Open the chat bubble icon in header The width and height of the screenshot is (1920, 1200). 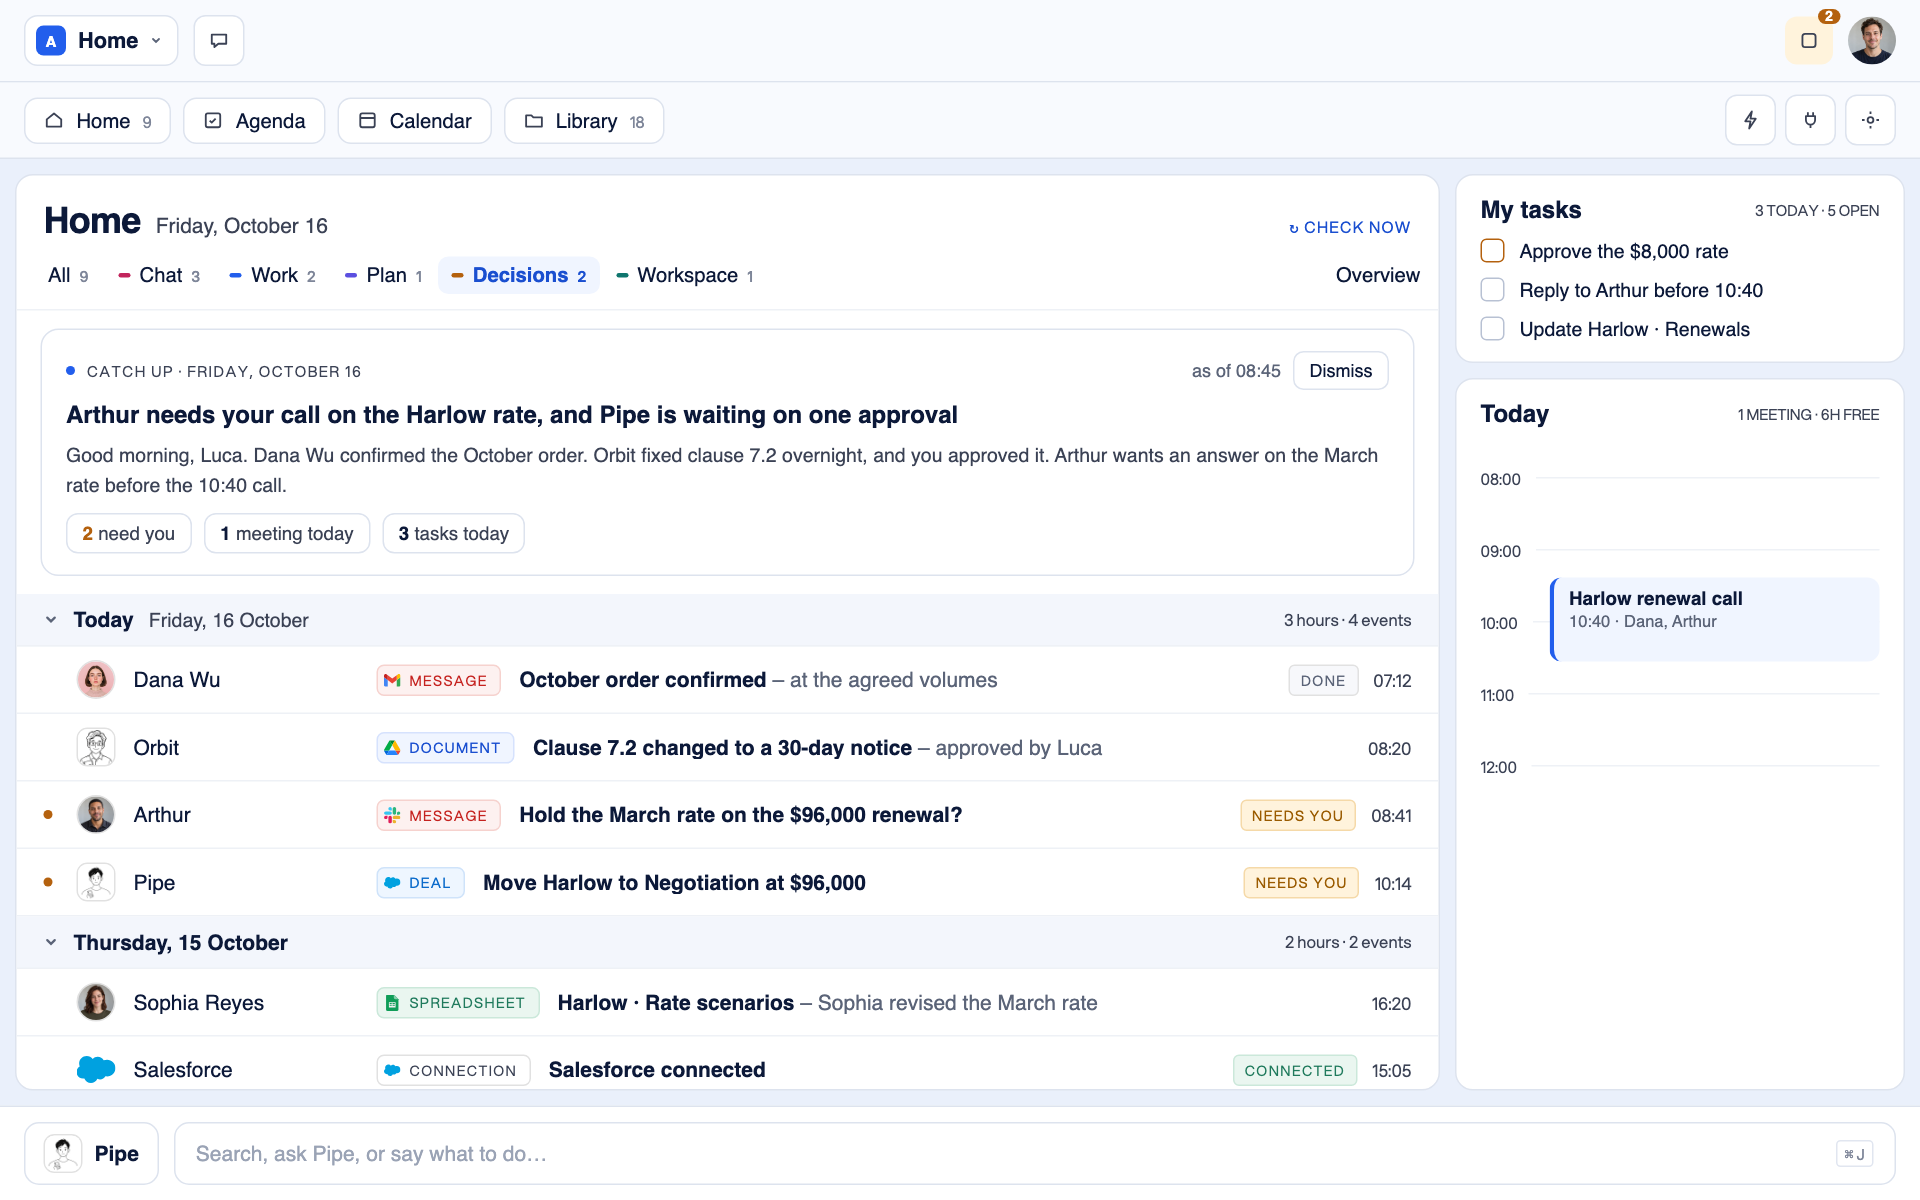pyautogui.click(x=219, y=41)
